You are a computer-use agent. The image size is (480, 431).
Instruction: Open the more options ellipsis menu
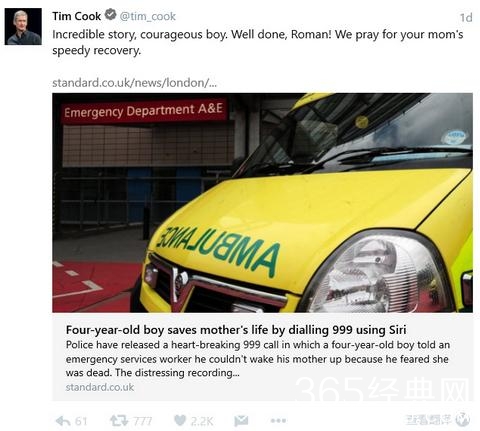[x=278, y=421]
